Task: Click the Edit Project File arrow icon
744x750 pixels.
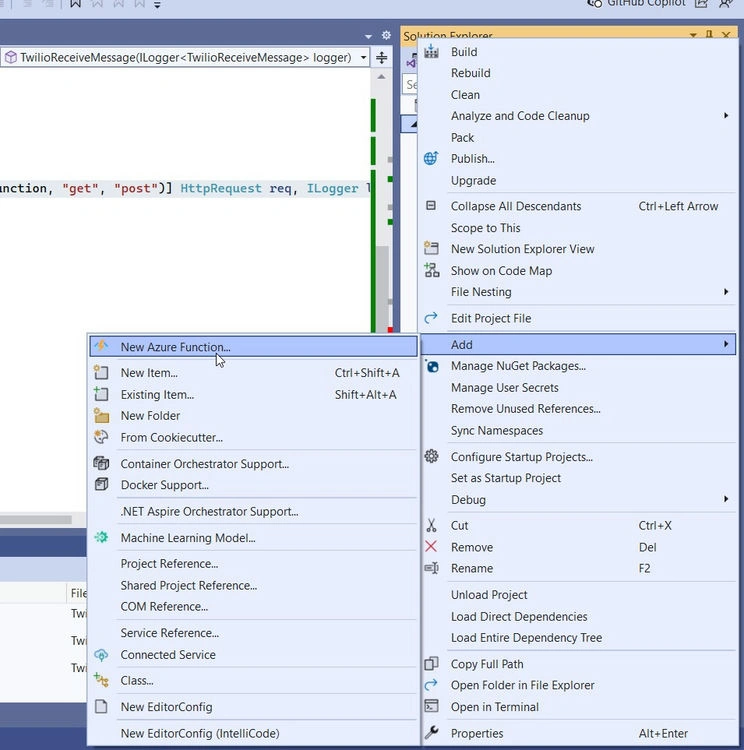Action: click(x=431, y=317)
